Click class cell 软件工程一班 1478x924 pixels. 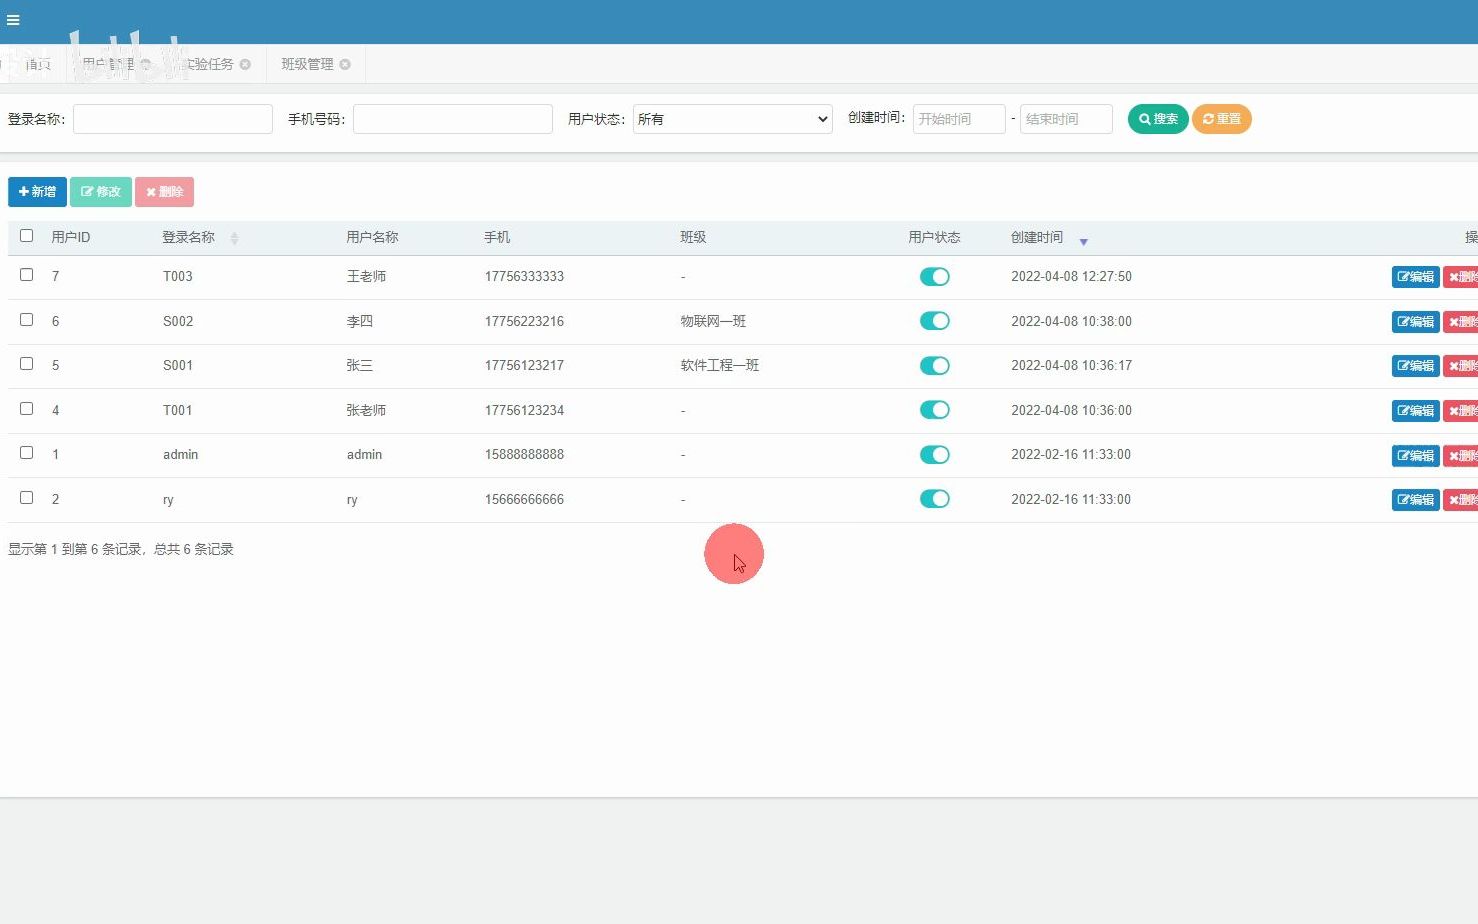(x=720, y=366)
